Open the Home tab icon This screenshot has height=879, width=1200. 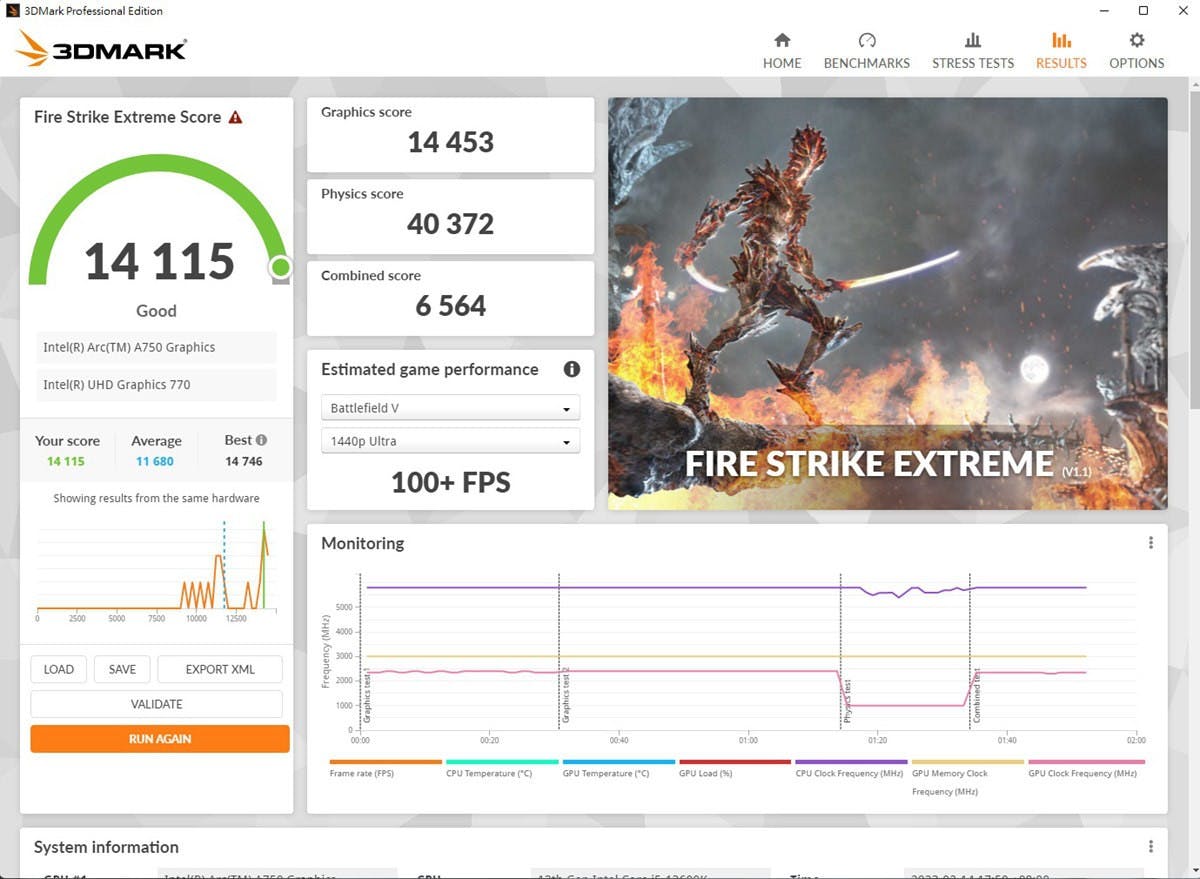click(x=782, y=40)
